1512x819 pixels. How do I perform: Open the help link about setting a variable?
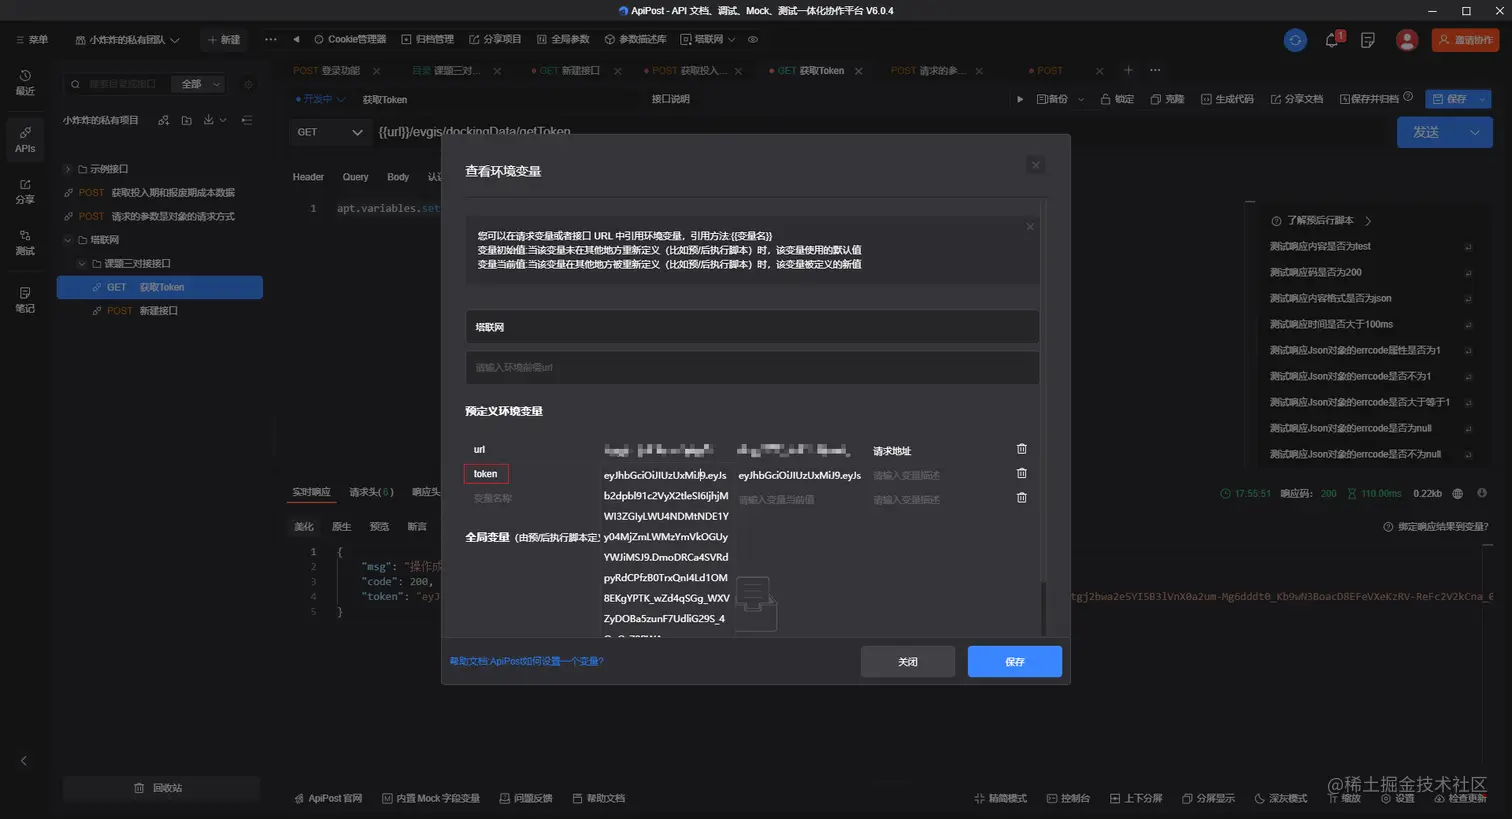tap(526, 661)
